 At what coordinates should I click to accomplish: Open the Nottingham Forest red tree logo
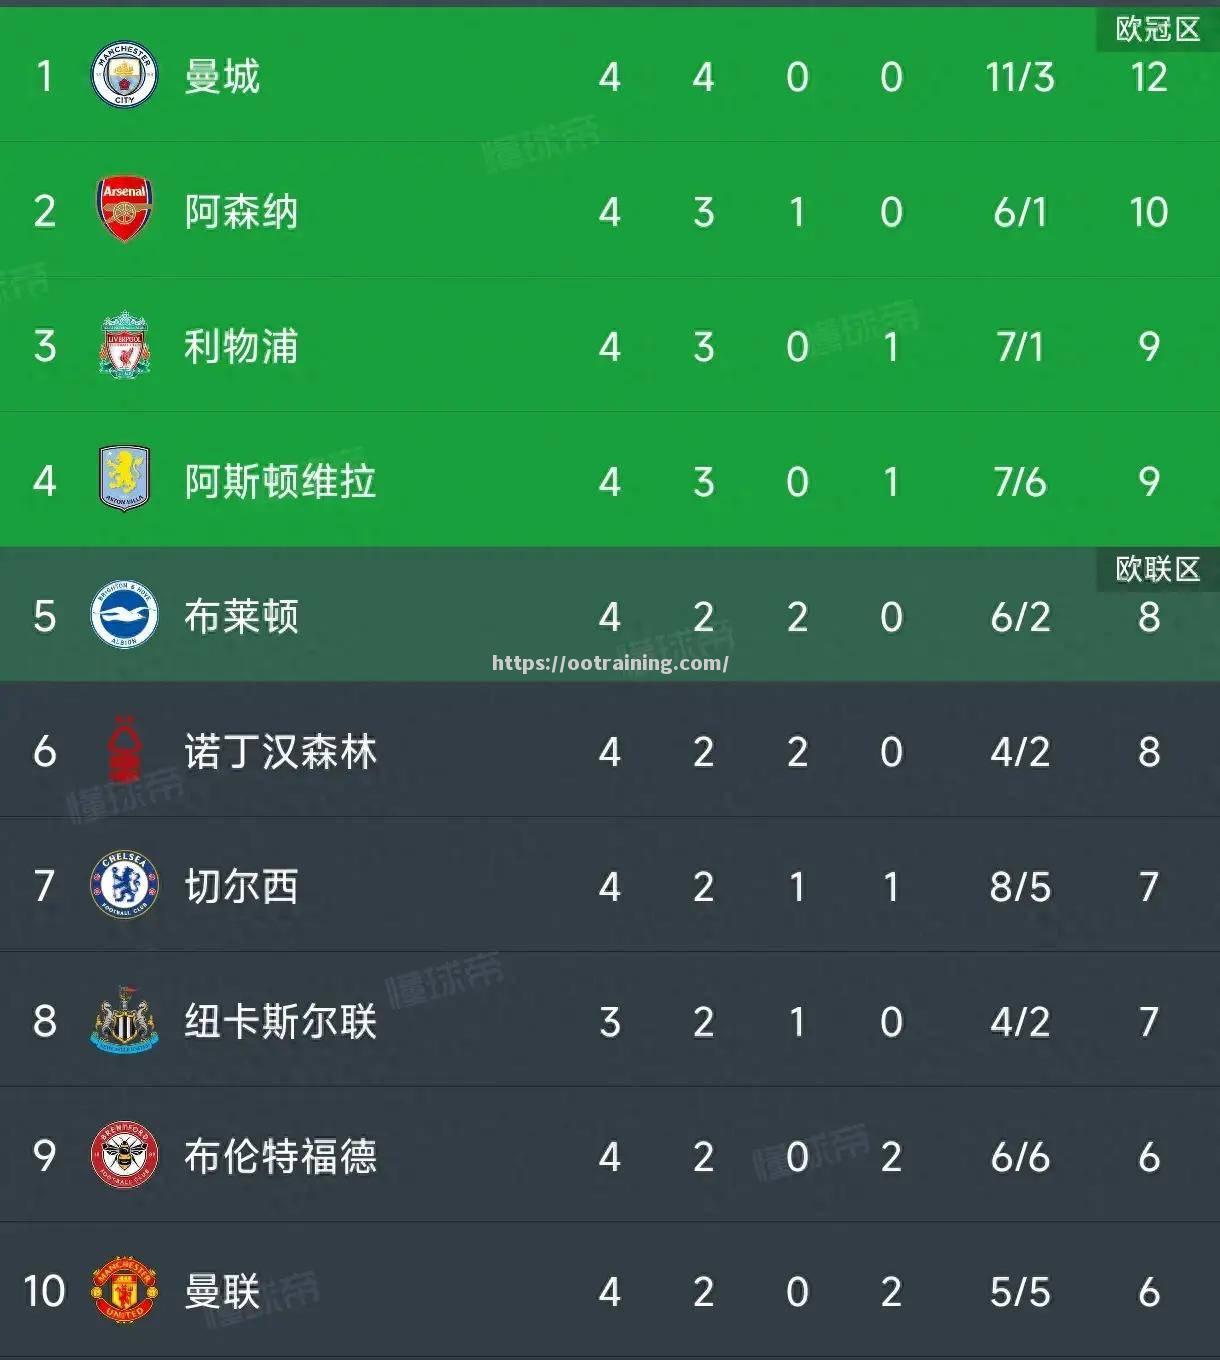pyautogui.click(x=125, y=750)
